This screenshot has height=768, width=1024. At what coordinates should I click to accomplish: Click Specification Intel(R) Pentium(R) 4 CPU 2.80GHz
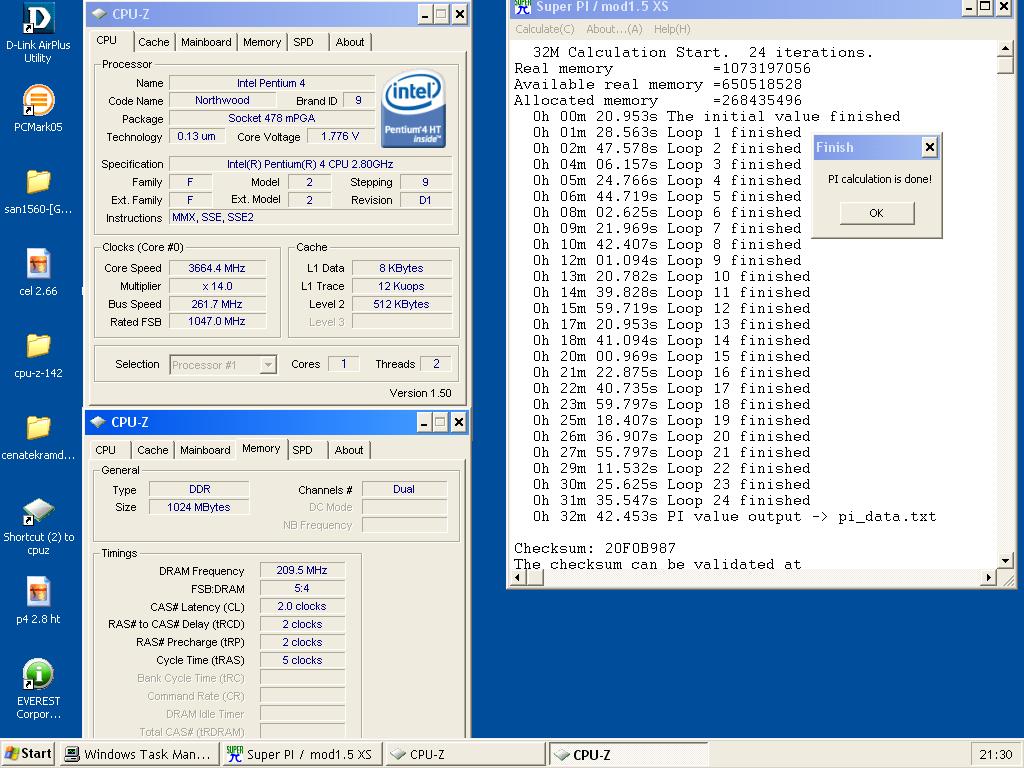[x=311, y=164]
